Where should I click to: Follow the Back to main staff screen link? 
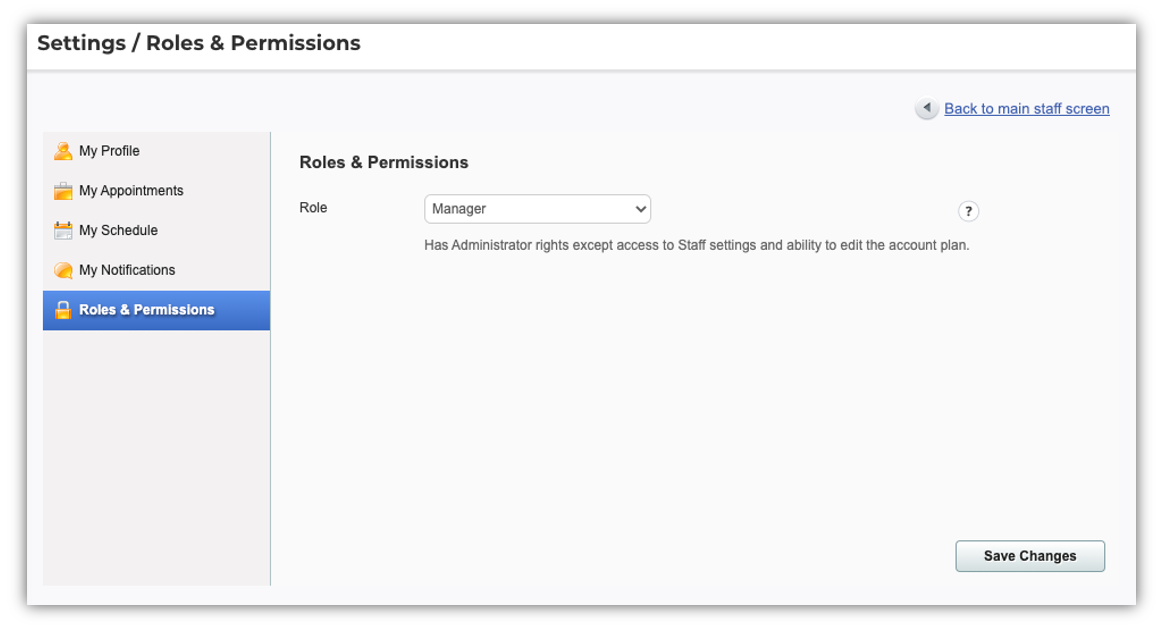(1026, 108)
